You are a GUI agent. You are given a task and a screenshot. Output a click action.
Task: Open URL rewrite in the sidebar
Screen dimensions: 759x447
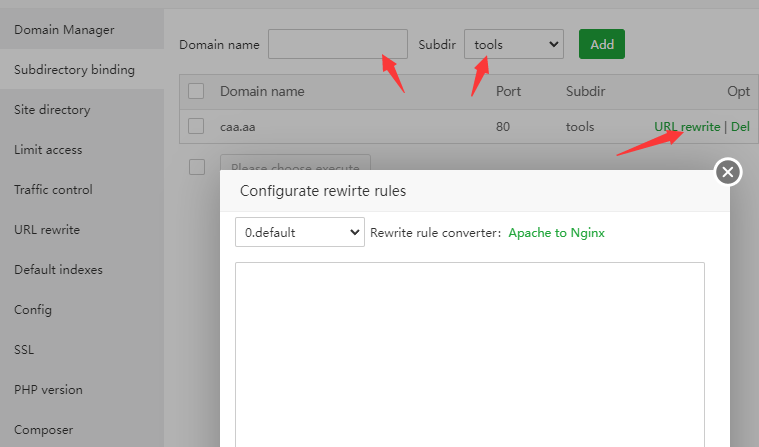pos(47,230)
